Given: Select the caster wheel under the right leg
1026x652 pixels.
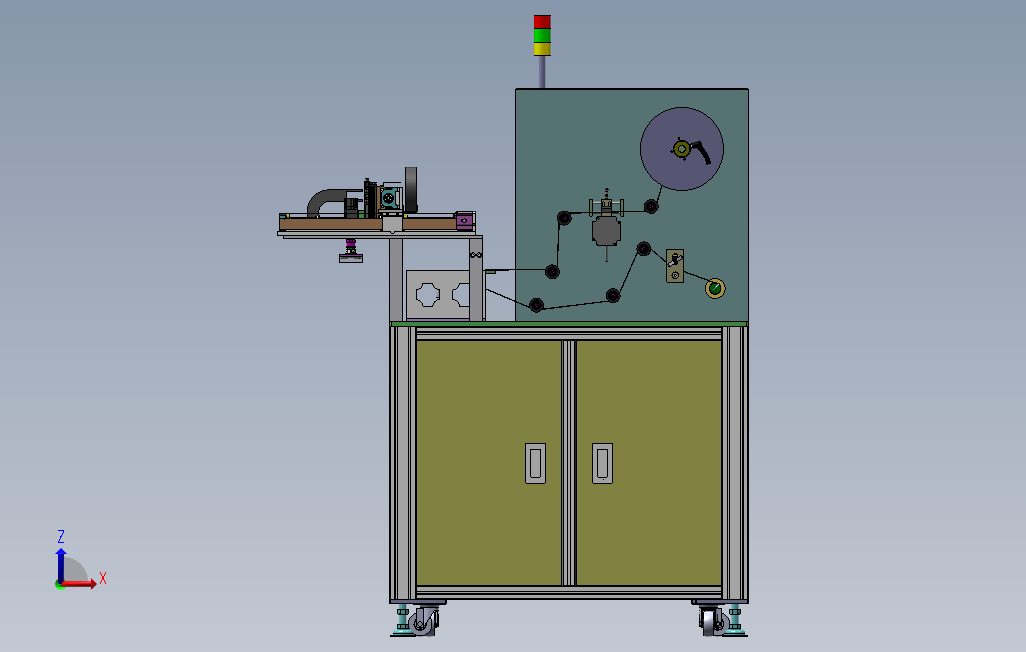Looking at the screenshot, I should pyautogui.click(x=713, y=621).
